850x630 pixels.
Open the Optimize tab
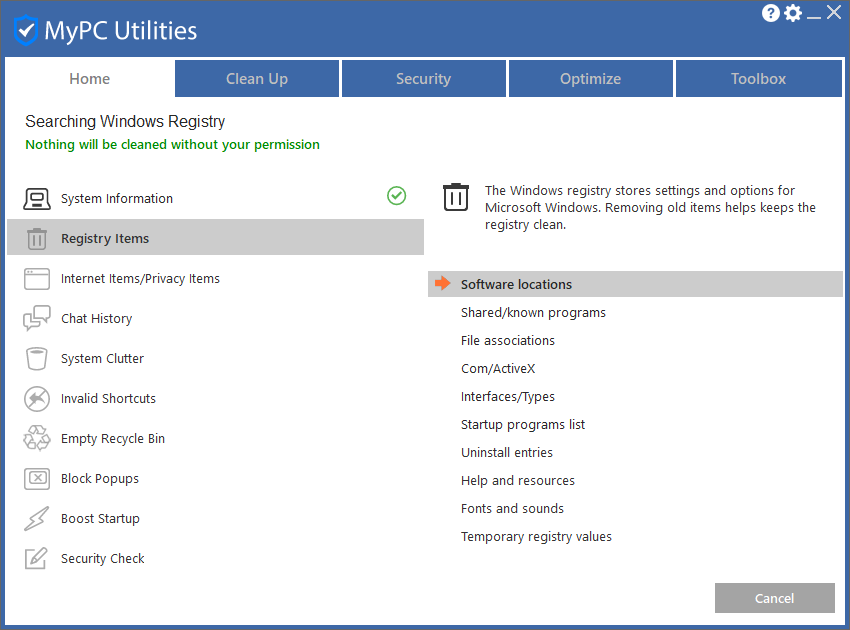(x=591, y=79)
